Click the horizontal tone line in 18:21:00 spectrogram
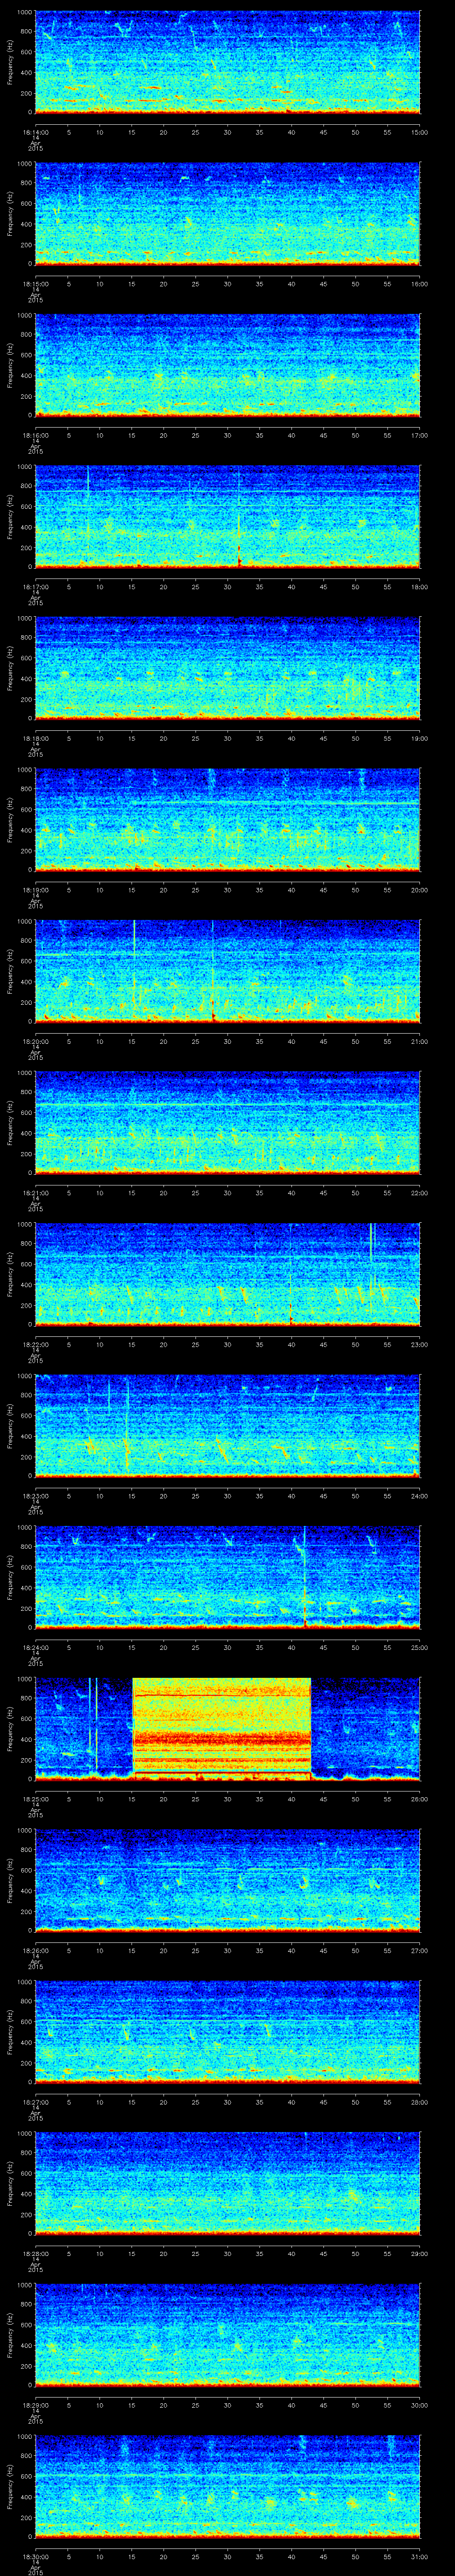The height and width of the screenshot is (2576, 455). tap(227, 1105)
